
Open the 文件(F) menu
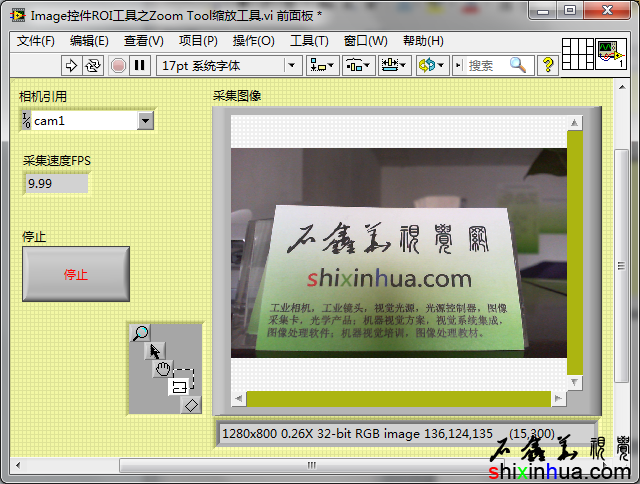(36, 41)
